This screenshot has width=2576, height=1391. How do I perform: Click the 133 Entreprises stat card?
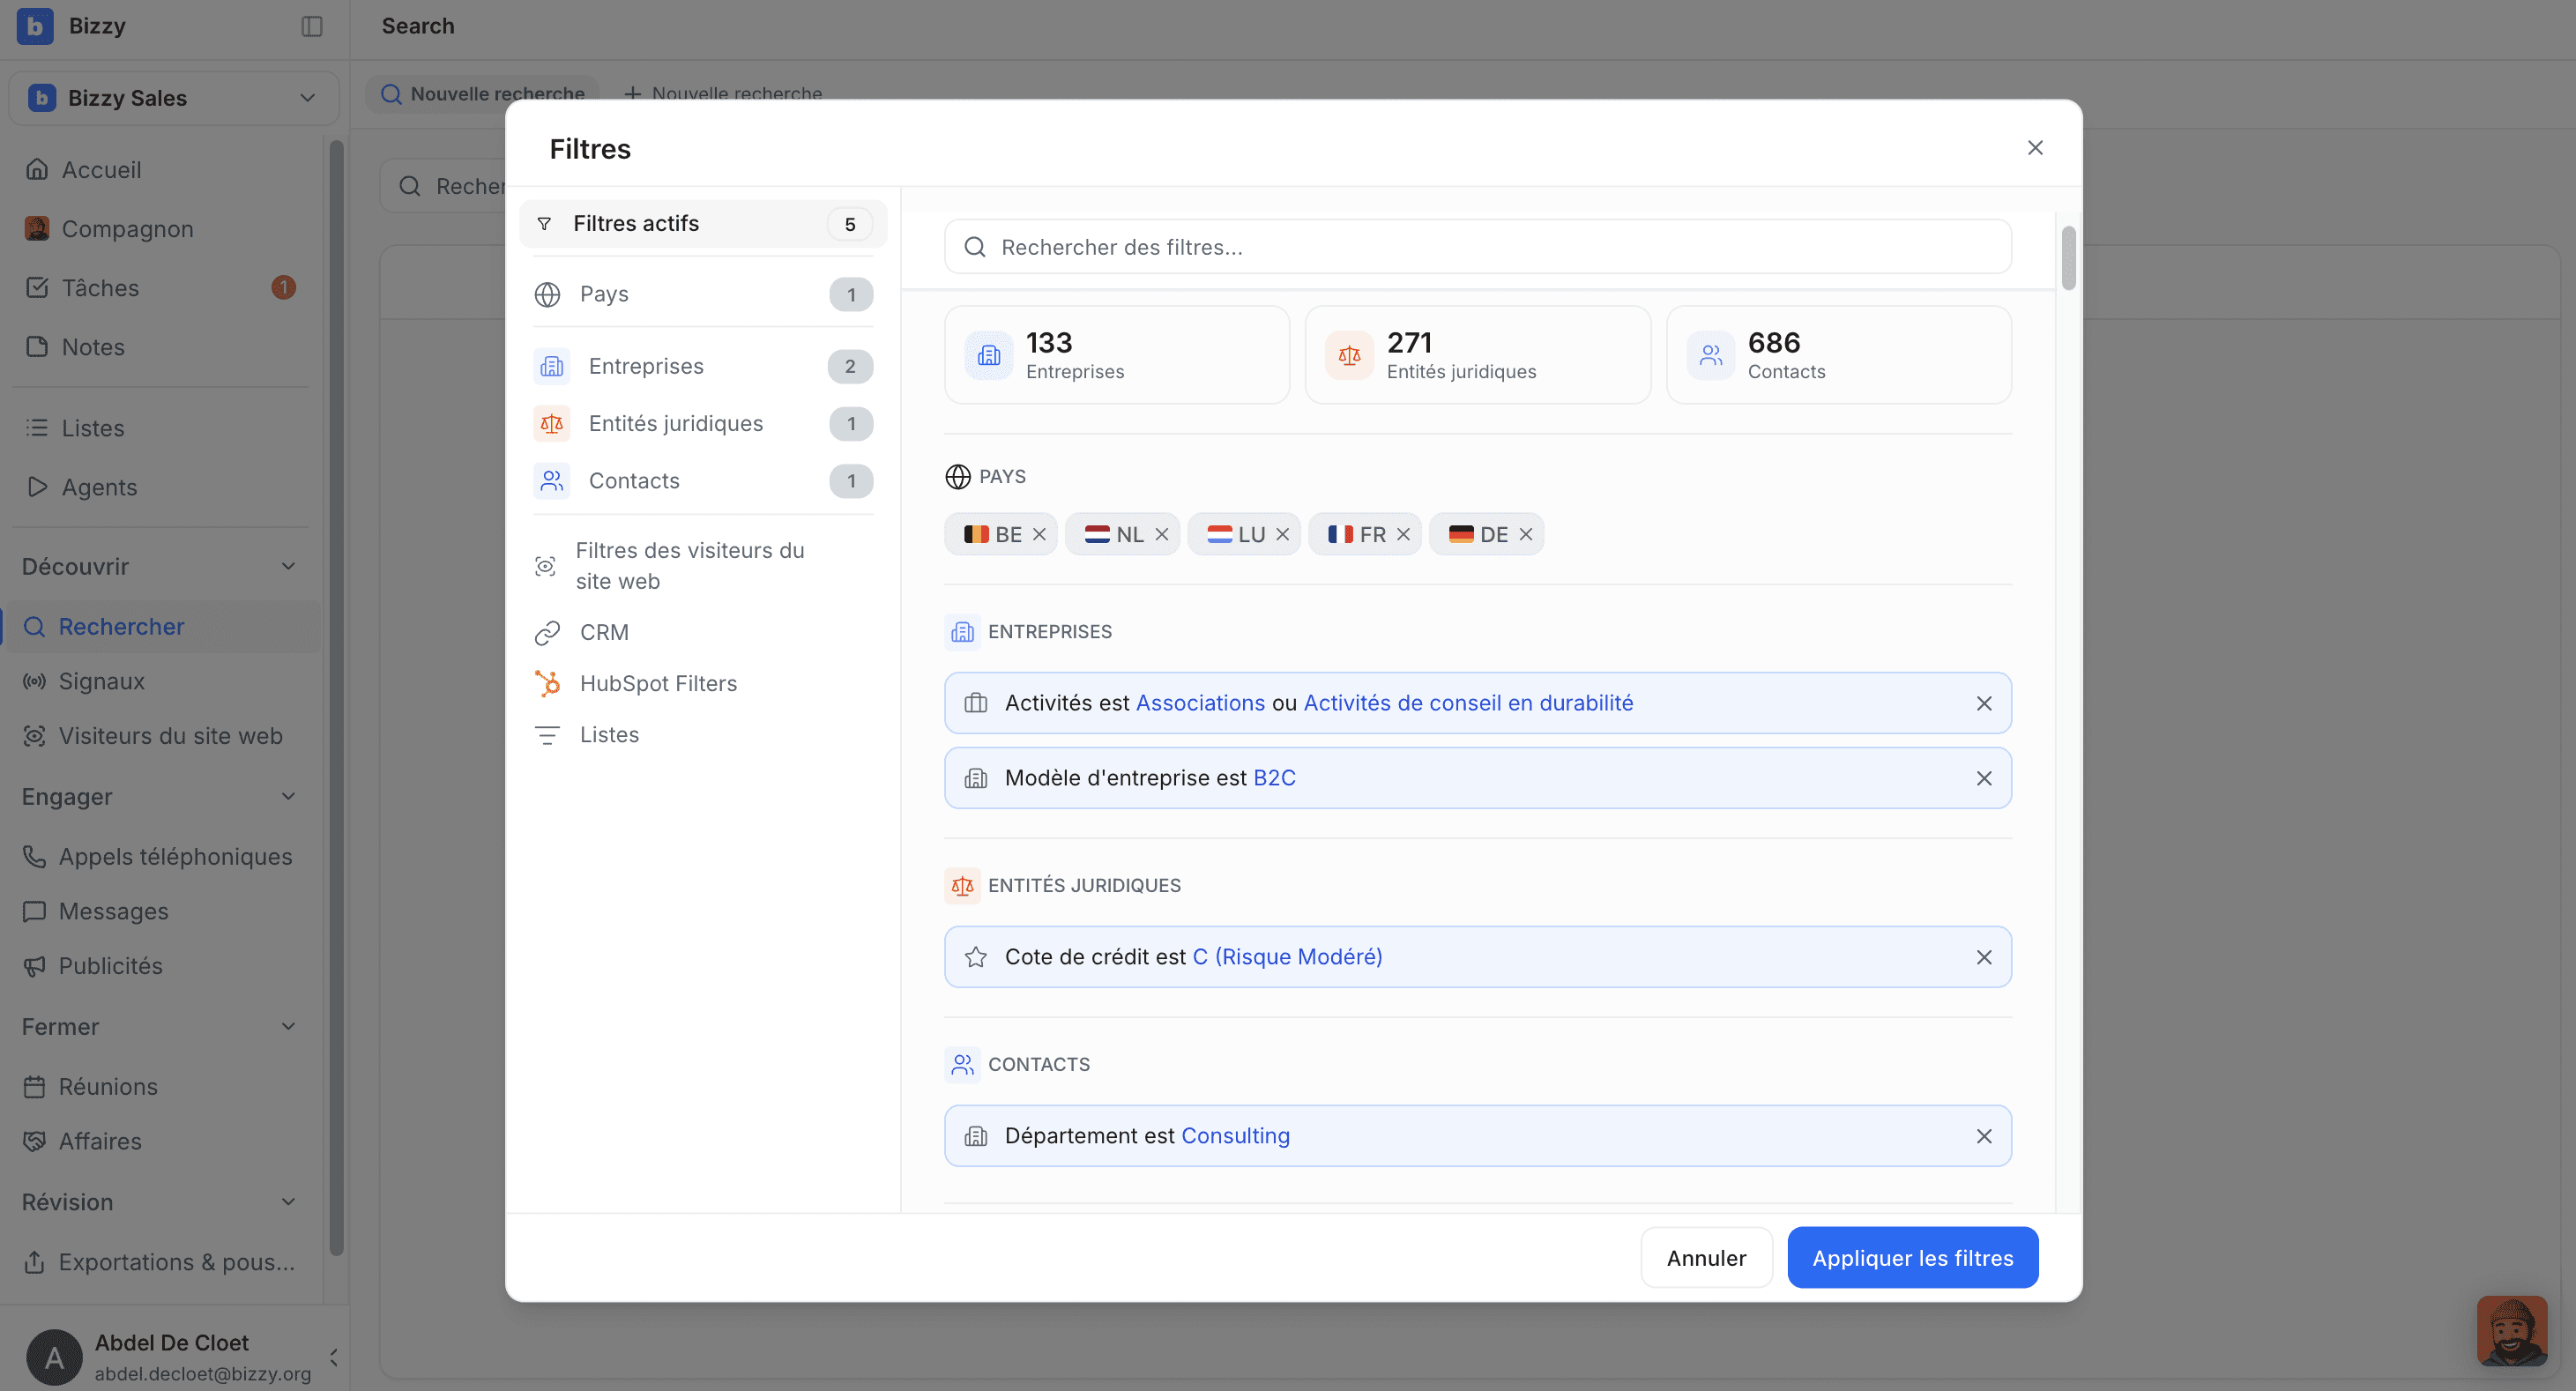click(x=1117, y=355)
